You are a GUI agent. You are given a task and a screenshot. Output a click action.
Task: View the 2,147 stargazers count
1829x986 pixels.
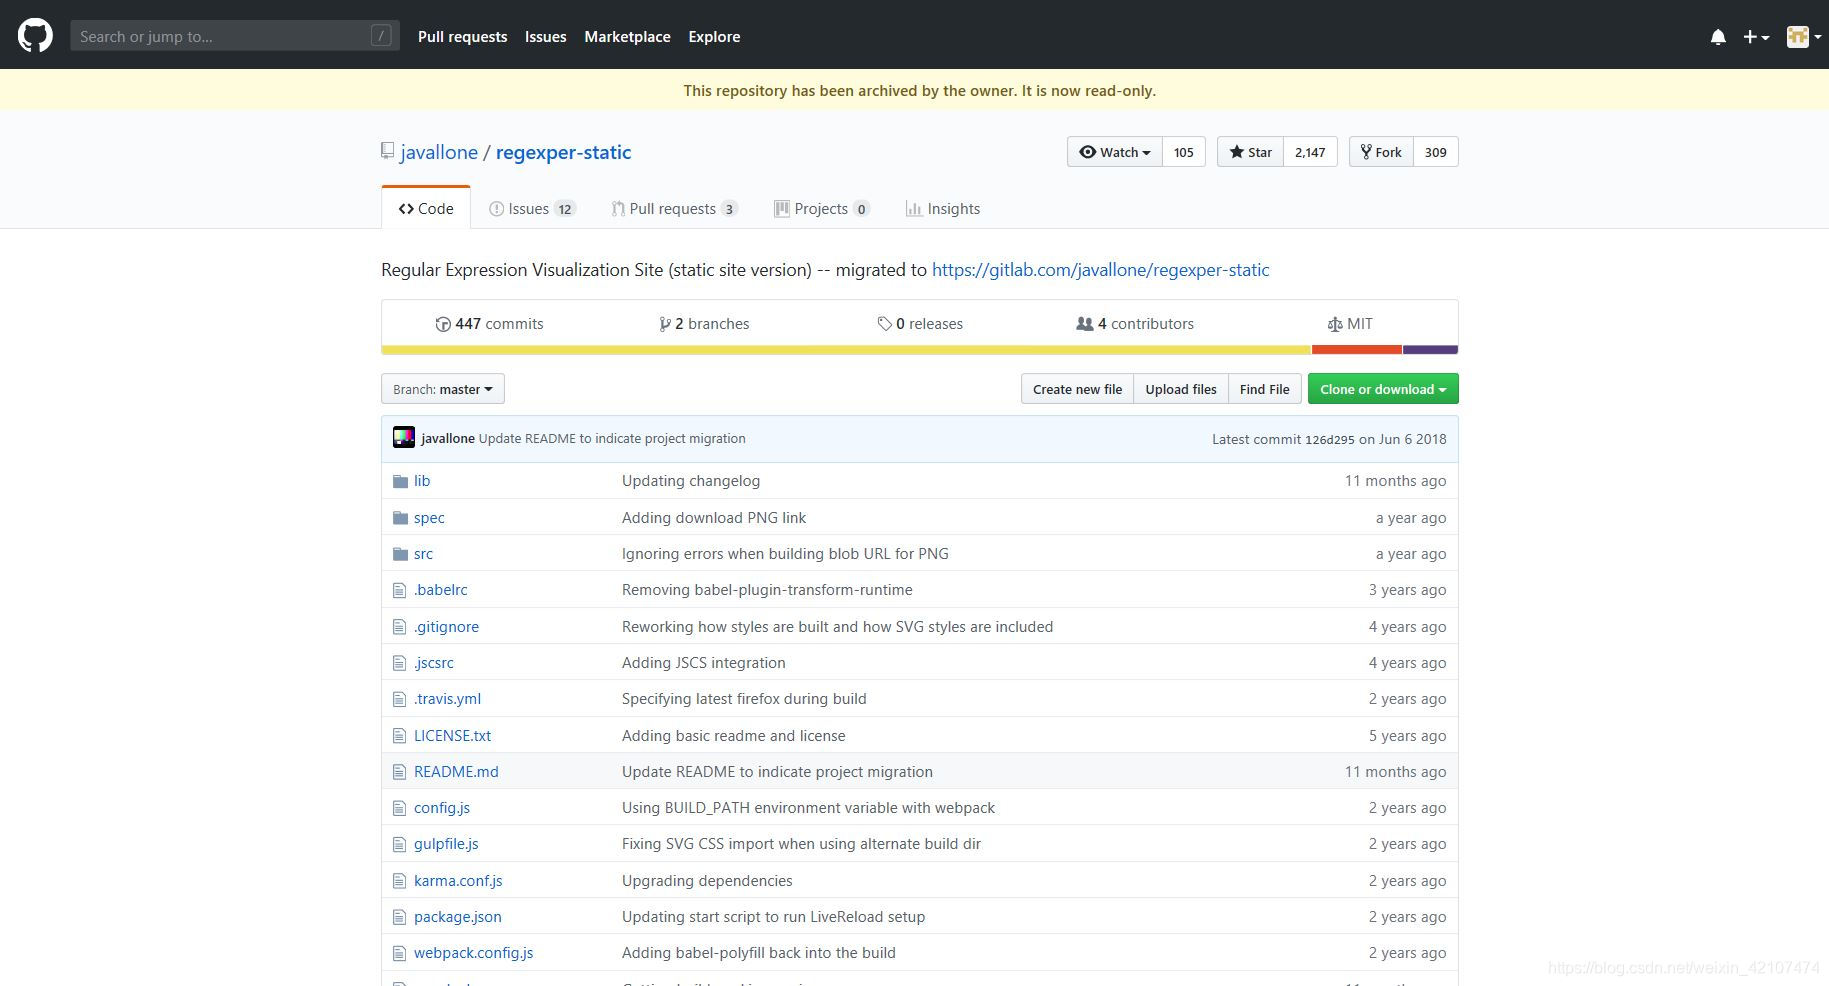[x=1310, y=152]
